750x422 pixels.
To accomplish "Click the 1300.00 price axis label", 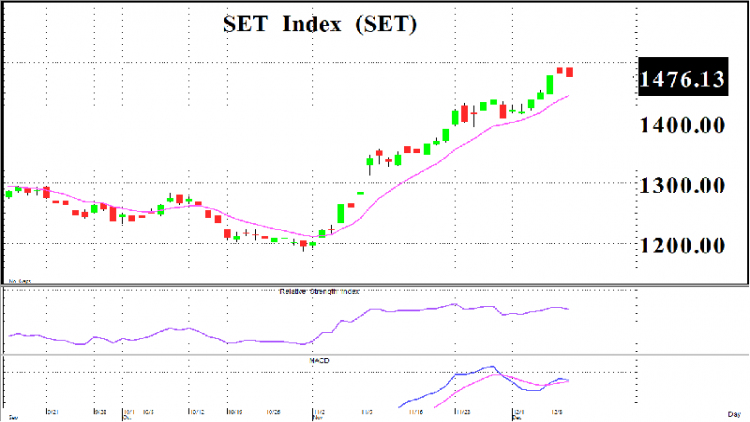I will (682, 185).
